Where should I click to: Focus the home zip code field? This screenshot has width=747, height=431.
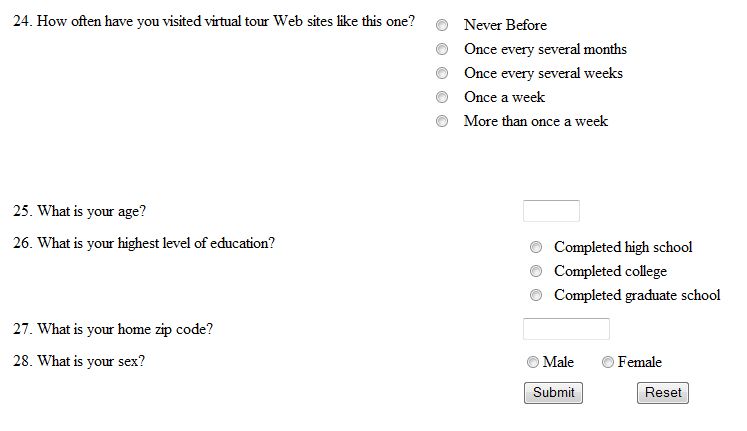pyautogui.click(x=566, y=329)
